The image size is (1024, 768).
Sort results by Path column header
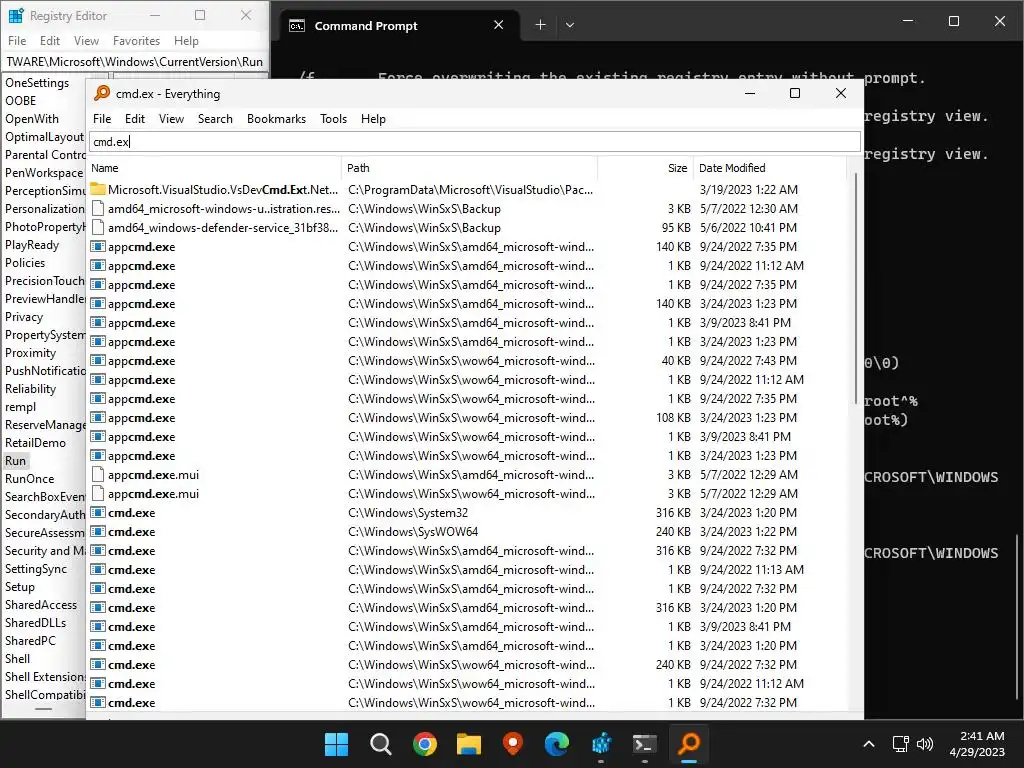[470, 168]
